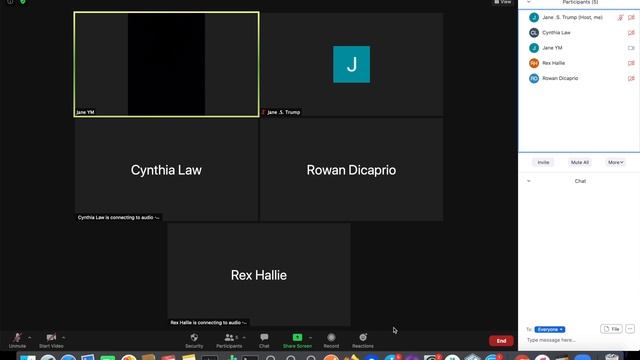Click the Participants (5) panel header

point(580,2)
